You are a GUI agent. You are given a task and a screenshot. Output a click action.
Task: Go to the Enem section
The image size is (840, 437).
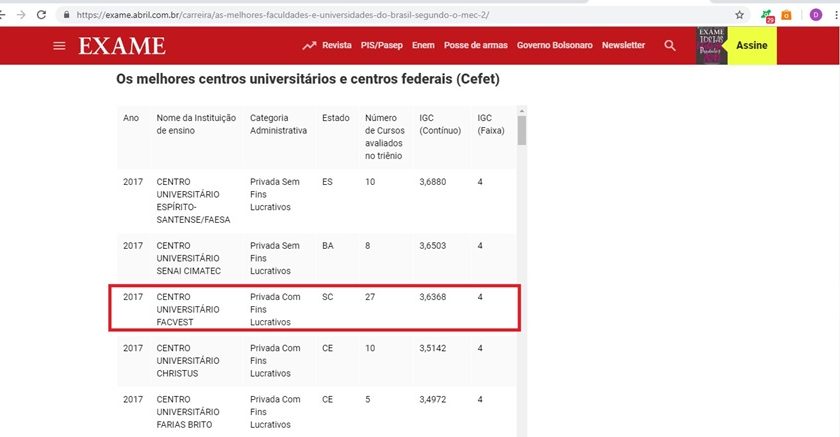point(423,46)
